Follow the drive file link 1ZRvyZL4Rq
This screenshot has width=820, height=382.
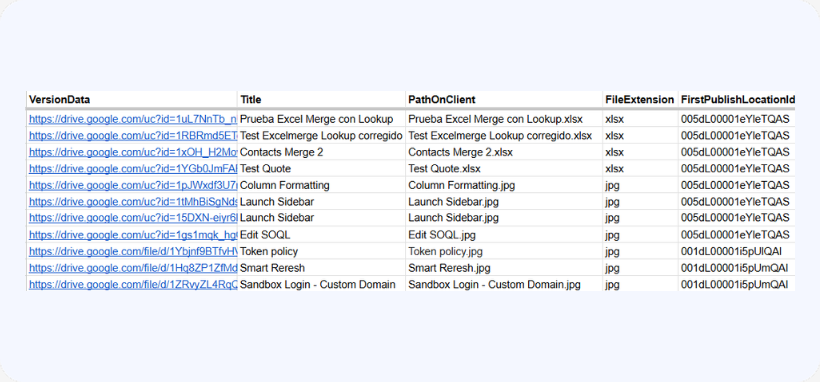click(133, 285)
